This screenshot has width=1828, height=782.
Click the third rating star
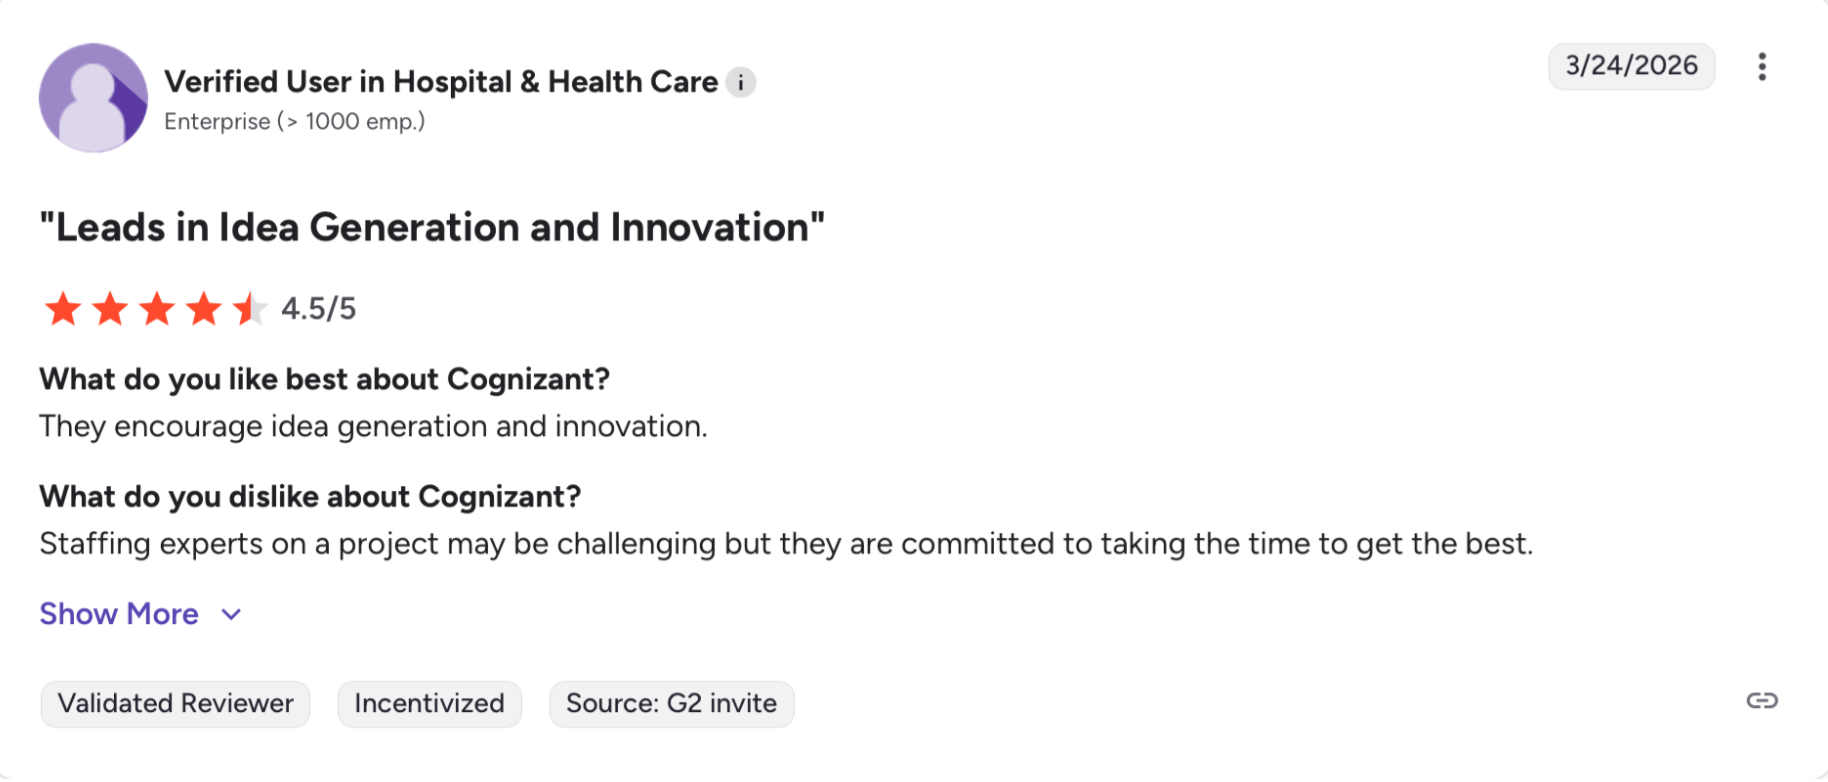[x=157, y=309]
